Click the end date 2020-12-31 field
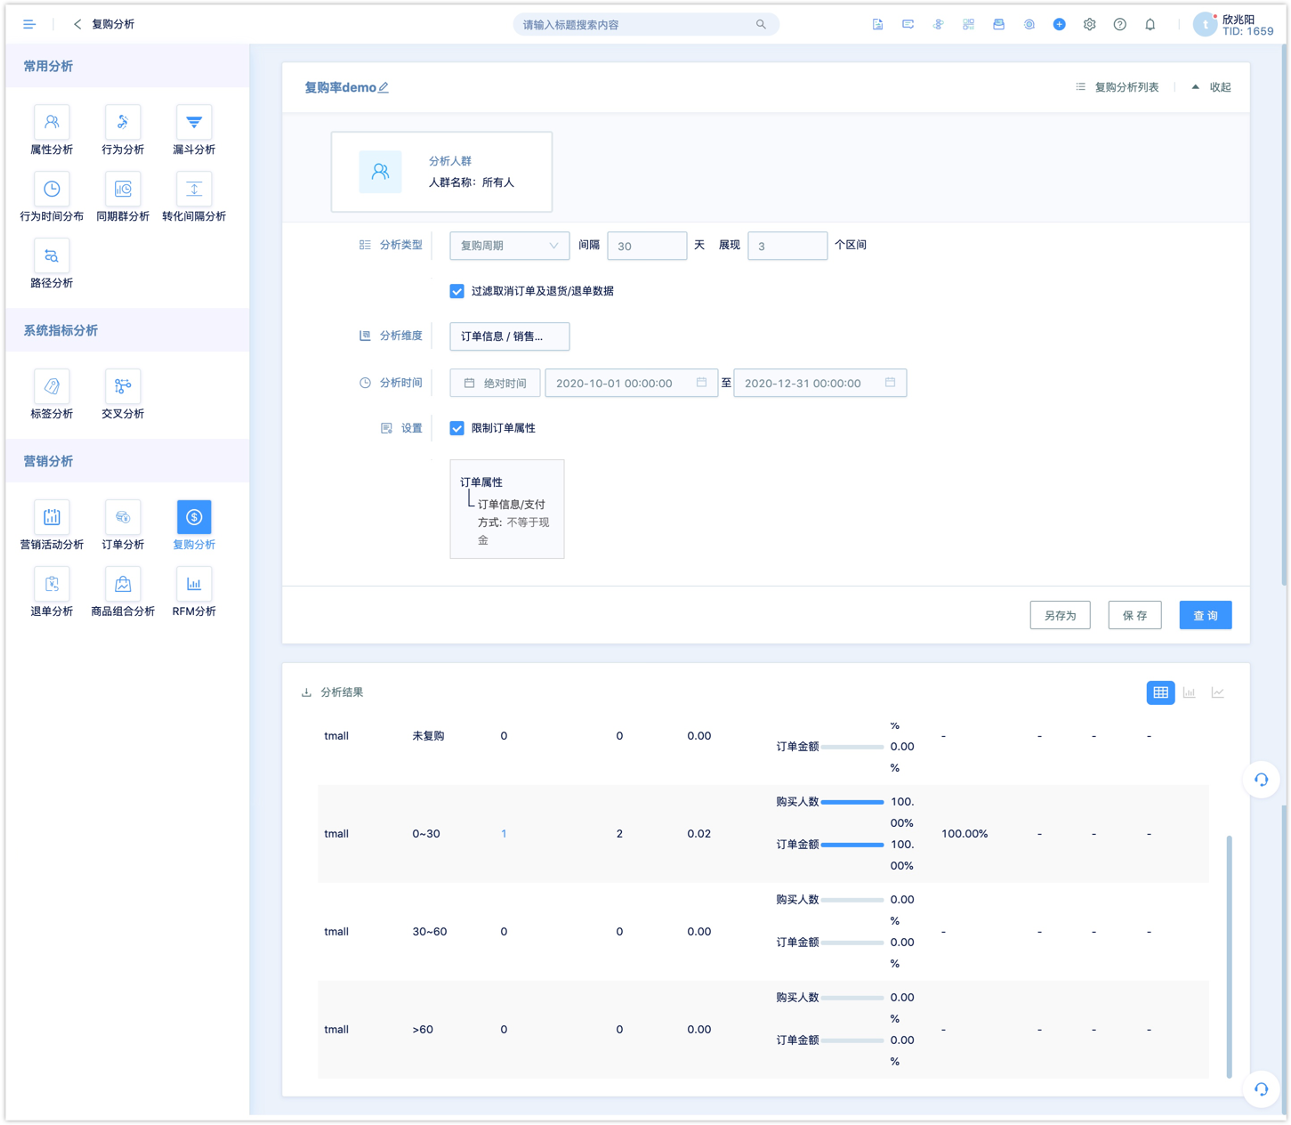This screenshot has height=1125, width=1291. click(820, 383)
